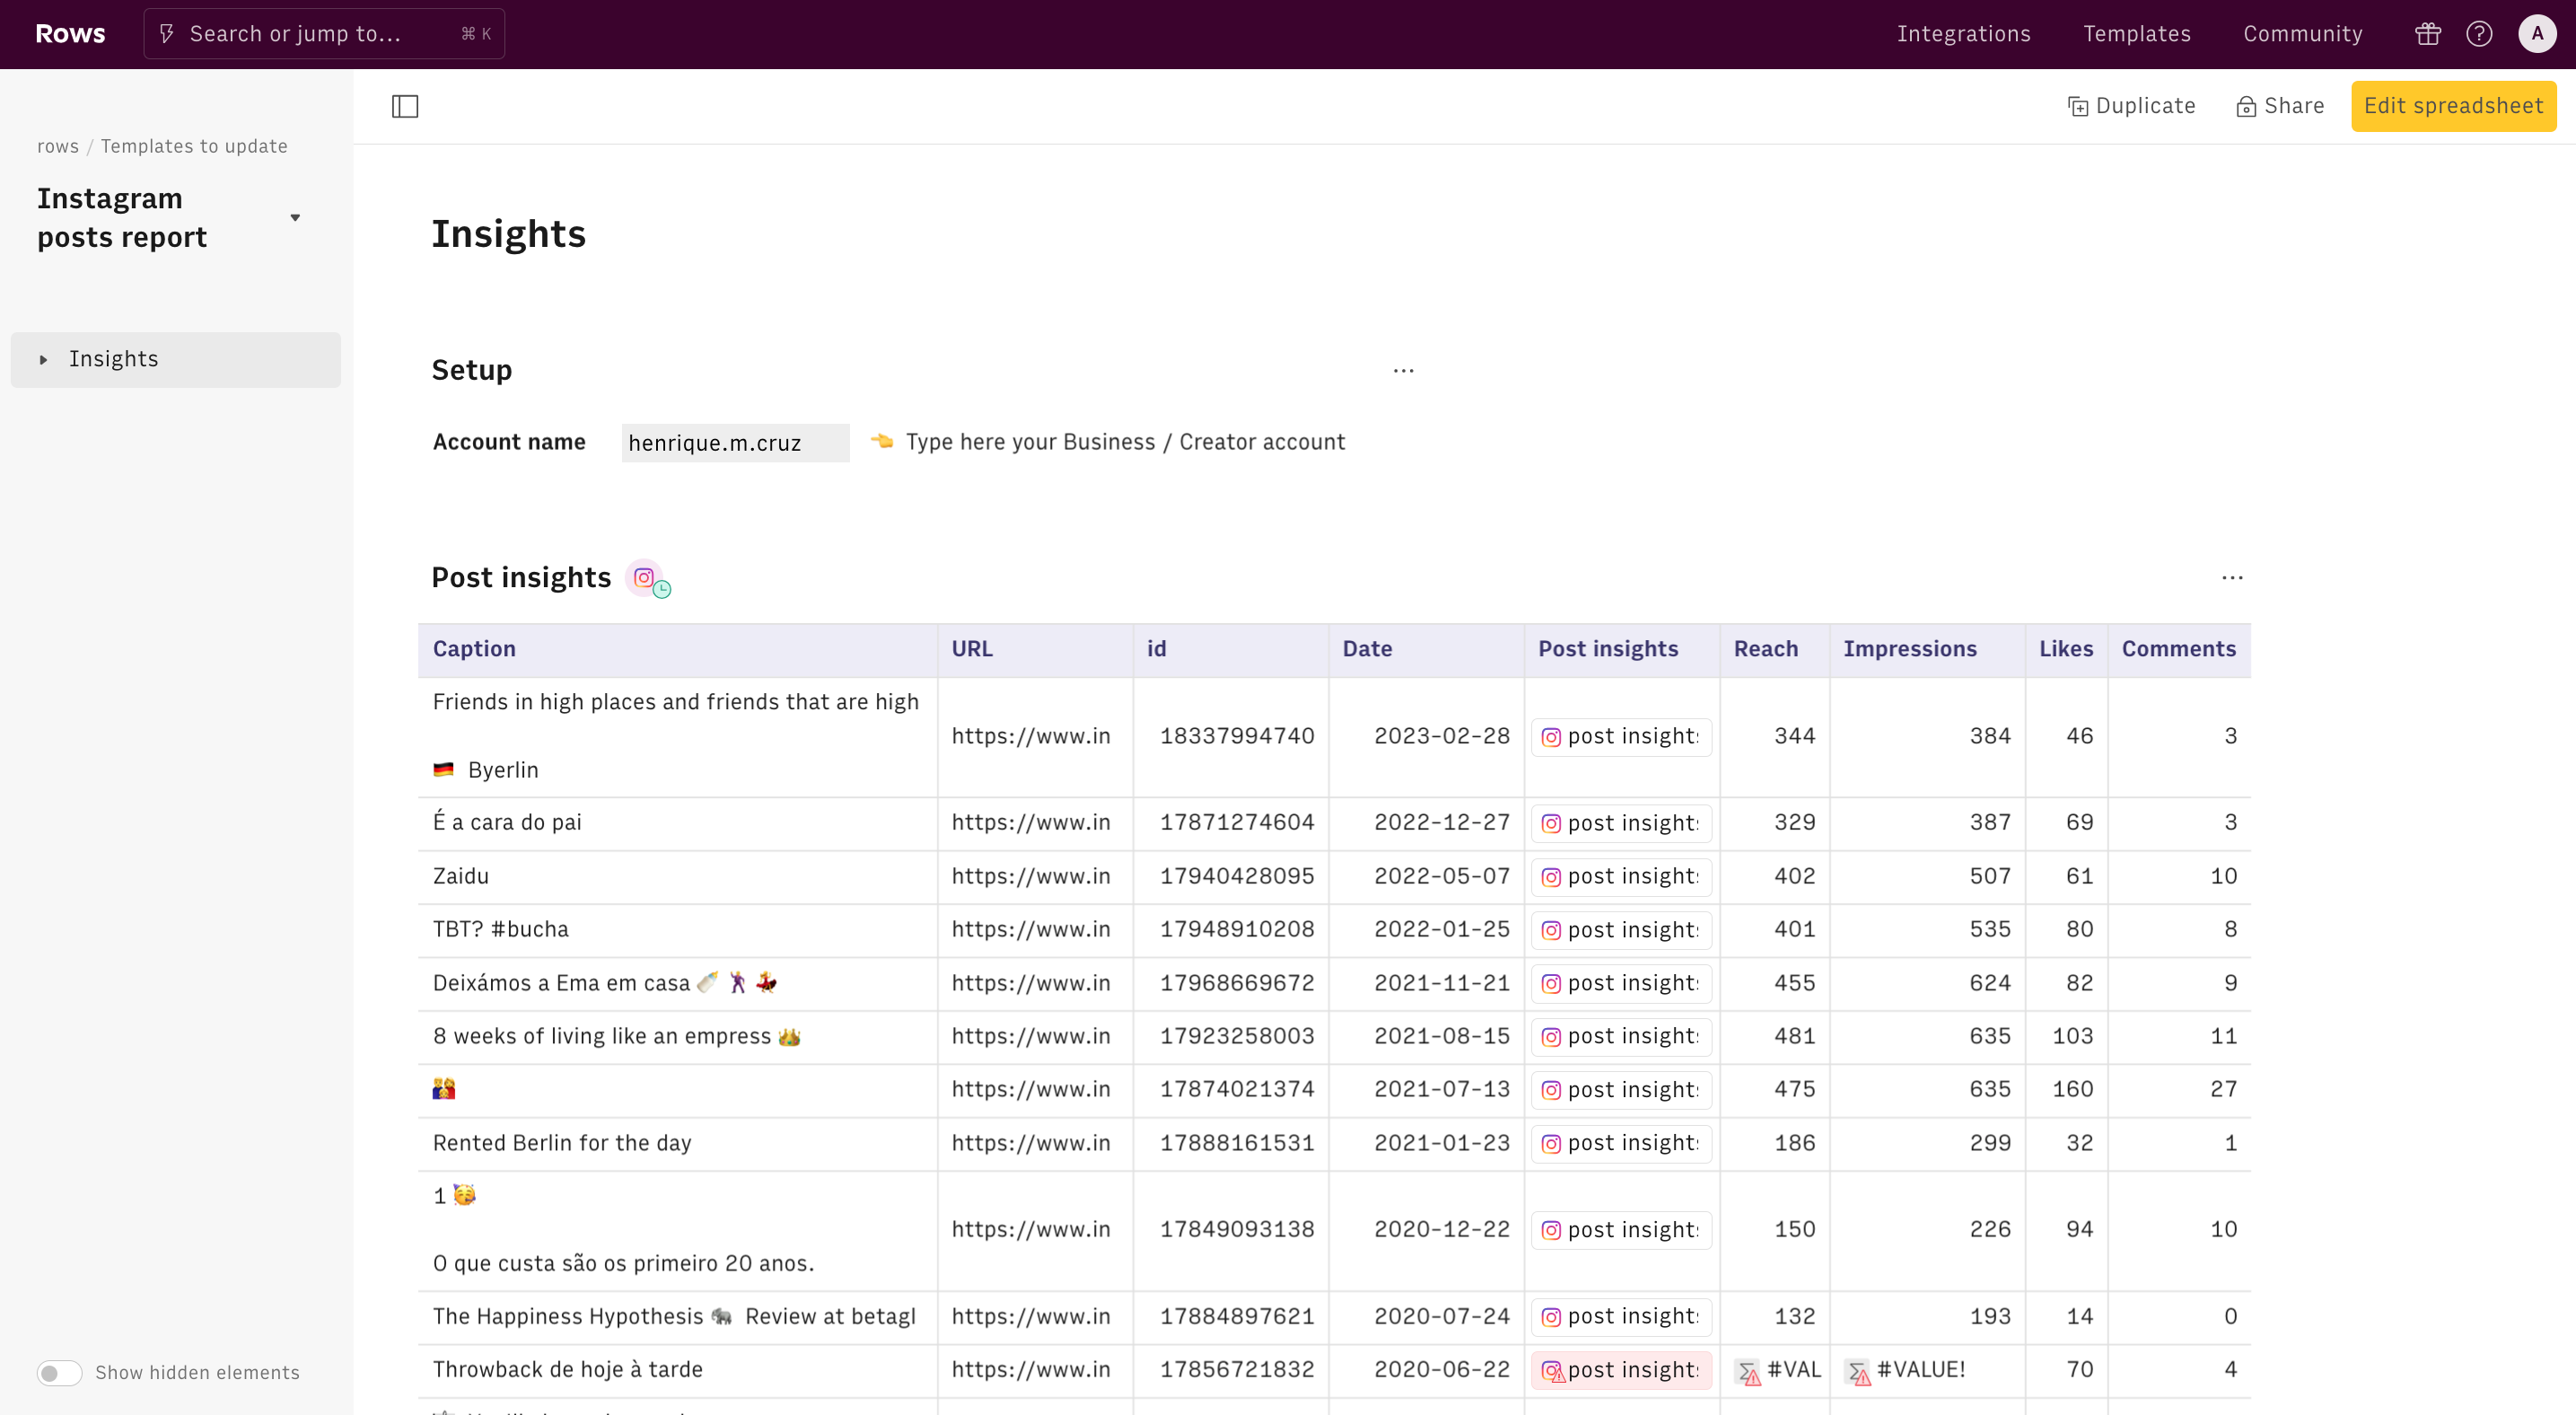The height and width of the screenshot is (1415, 2576).
Task: Open the Post insights table options menu
Action: pos(2232,578)
